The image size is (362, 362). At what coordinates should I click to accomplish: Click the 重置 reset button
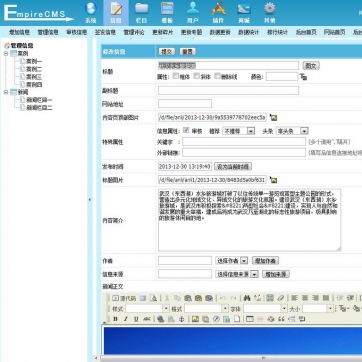click(188, 51)
